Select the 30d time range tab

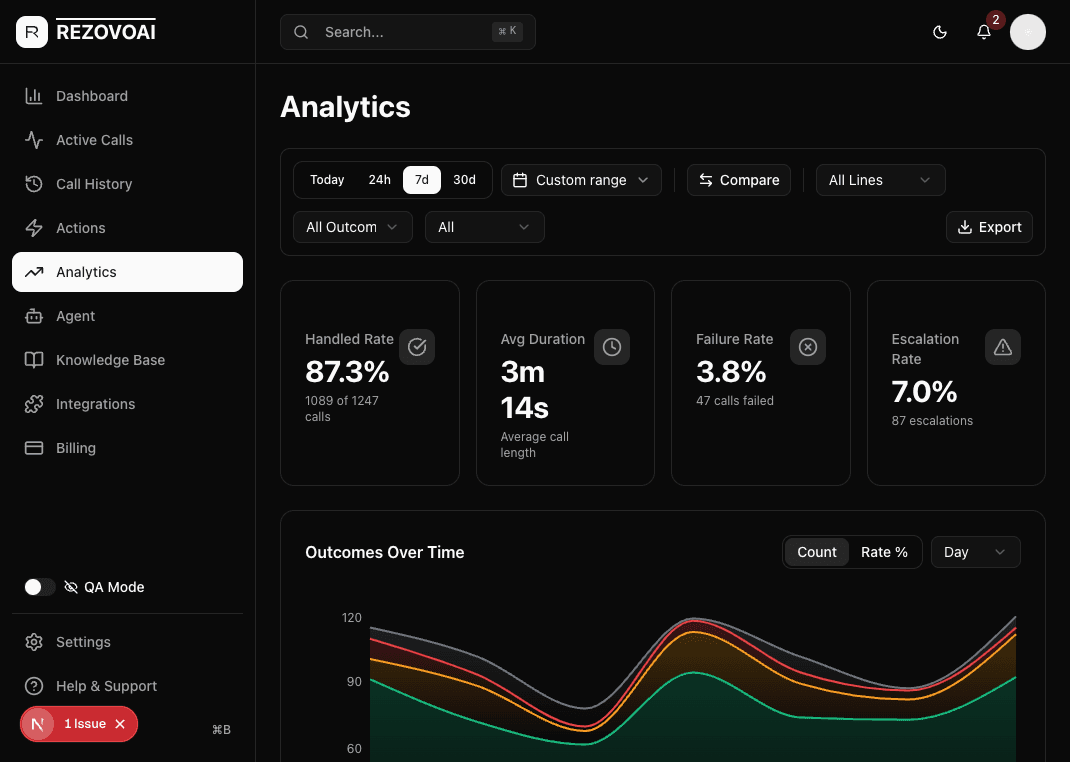pyautogui.click(x=464, y=180)
